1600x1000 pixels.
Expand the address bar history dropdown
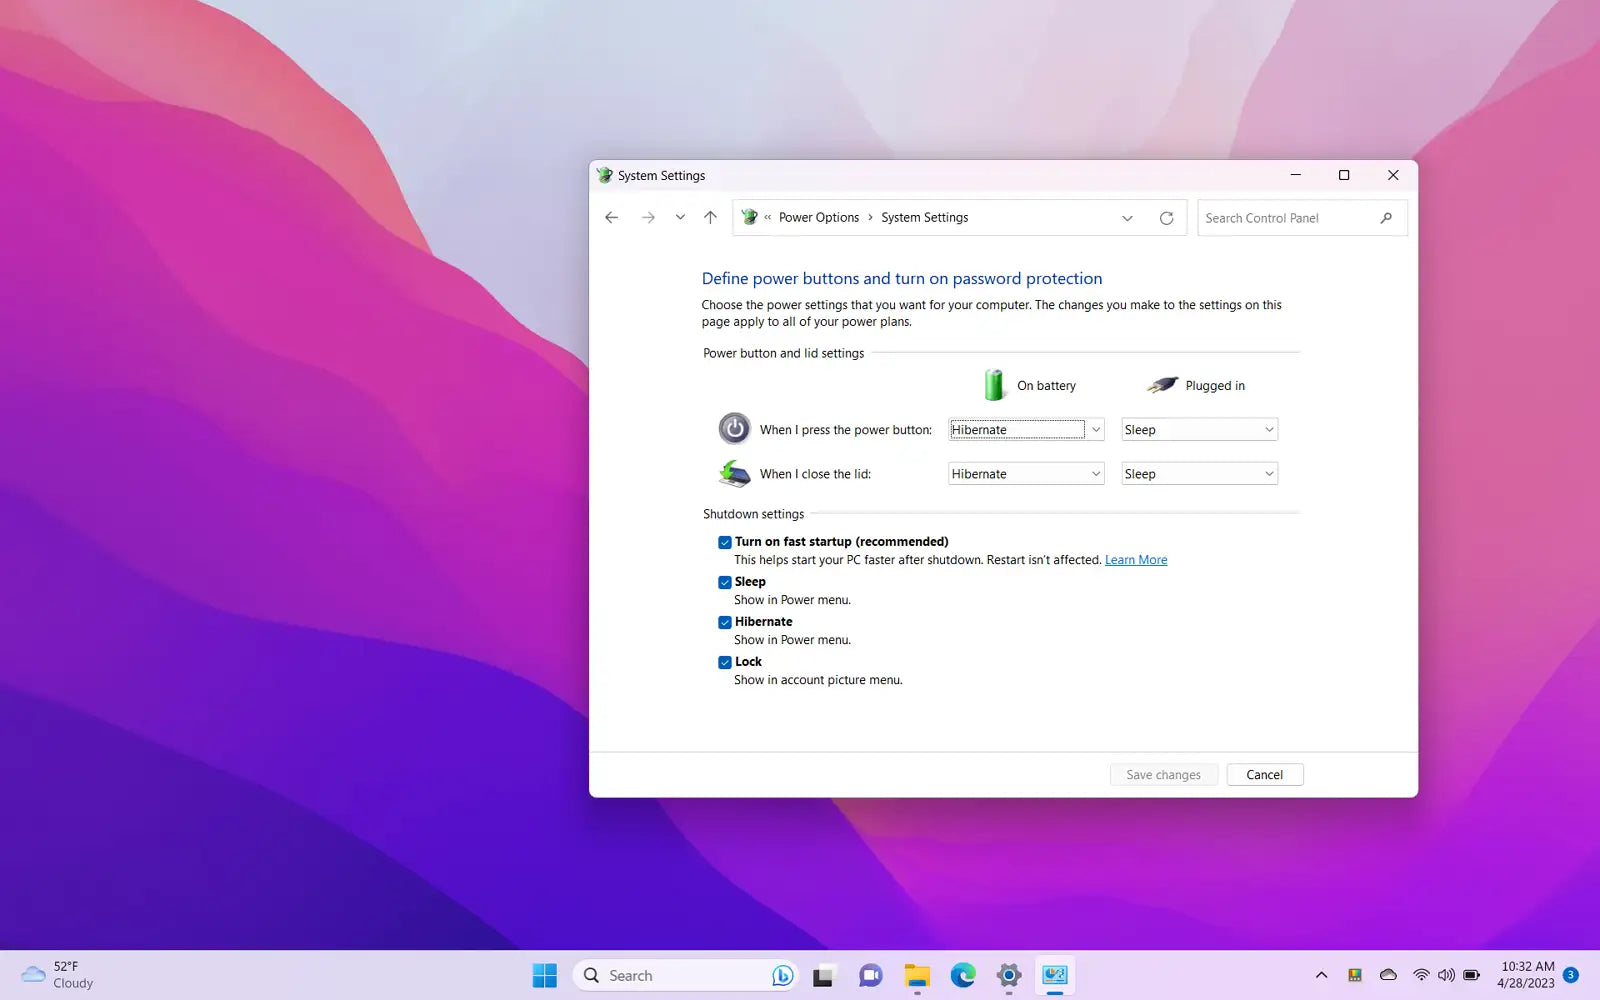coord(1127,218)
